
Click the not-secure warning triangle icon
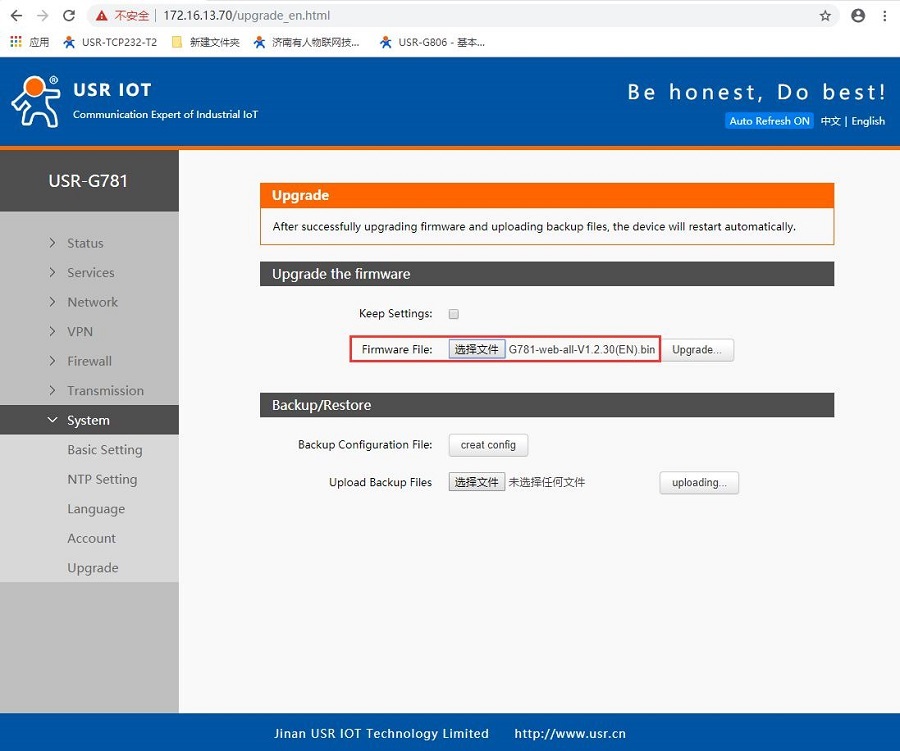click(102, 16)
